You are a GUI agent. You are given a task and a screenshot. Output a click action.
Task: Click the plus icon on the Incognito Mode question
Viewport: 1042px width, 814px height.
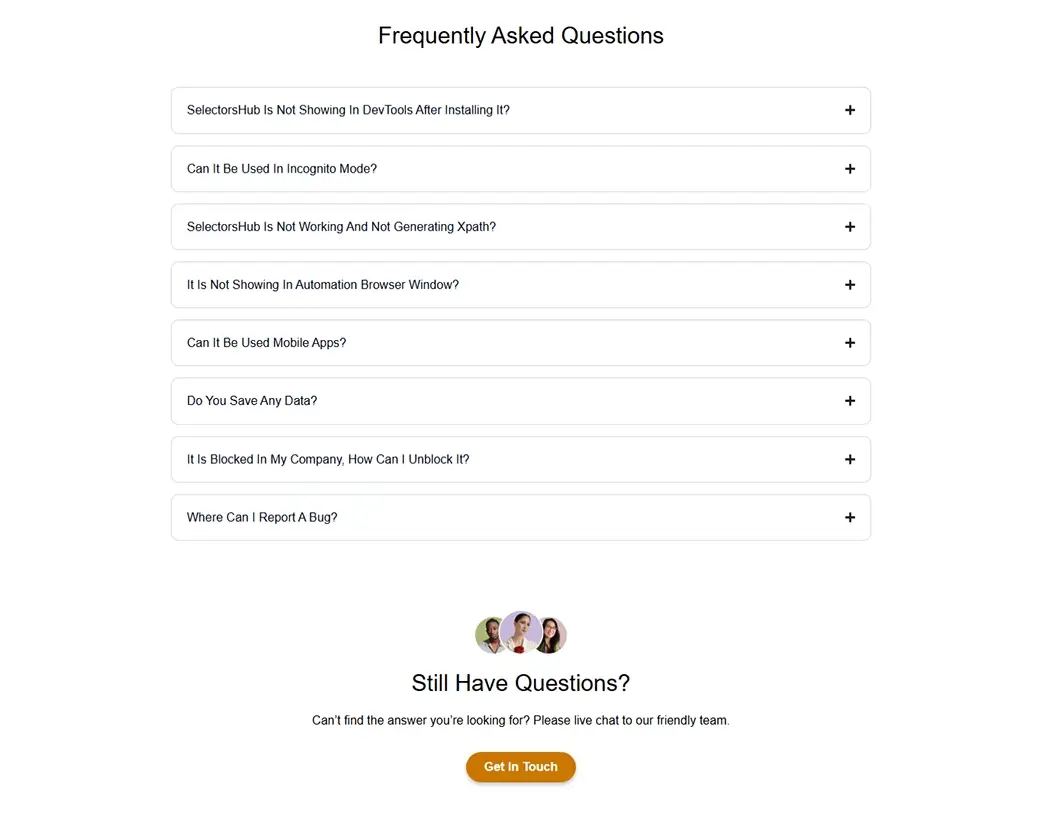click(x=850, y=168)
